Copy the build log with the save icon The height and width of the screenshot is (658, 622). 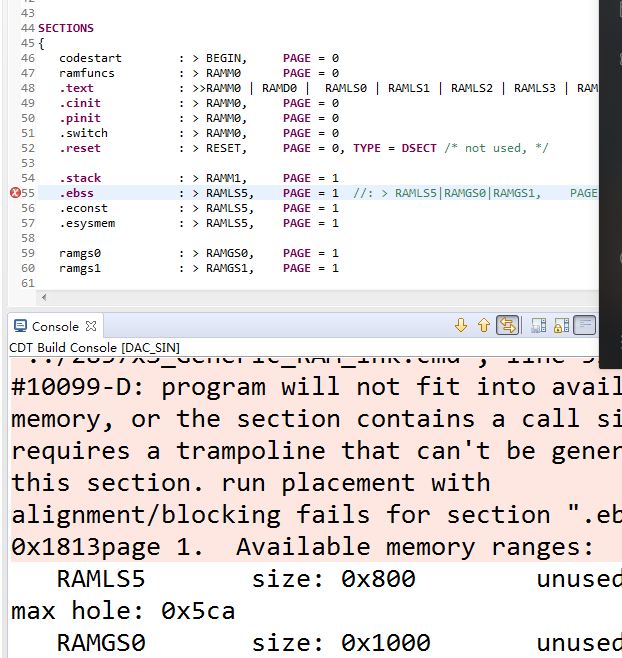(538, 326)
